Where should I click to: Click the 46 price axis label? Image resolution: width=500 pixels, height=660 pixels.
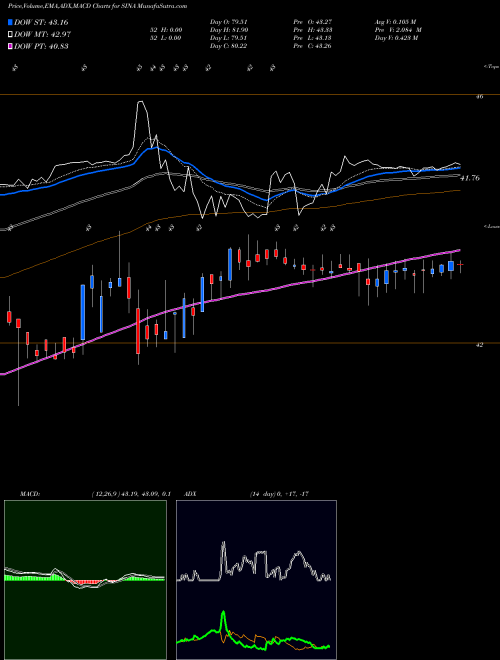coord(479,96)
